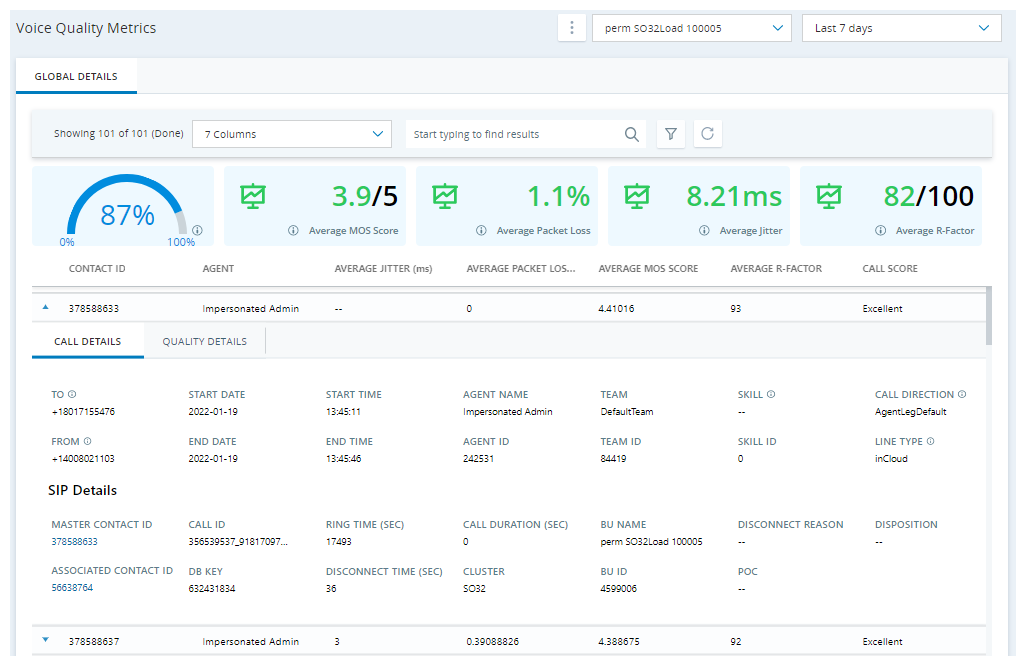The image size is (1017, 662).
Task: Open the filter funnel icon
Action: pos(671,134)
